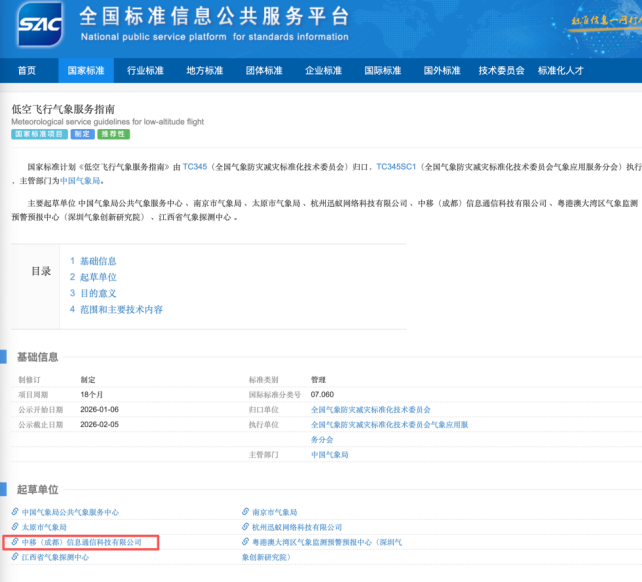The image size is (642, 582).
Task: Open 归口单位 link 全国气象防灾减灾标准化技术委员会
Action: pos(371,410)
